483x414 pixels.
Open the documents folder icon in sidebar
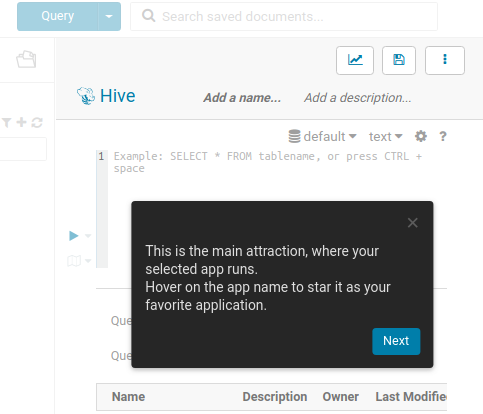point(26,60)
